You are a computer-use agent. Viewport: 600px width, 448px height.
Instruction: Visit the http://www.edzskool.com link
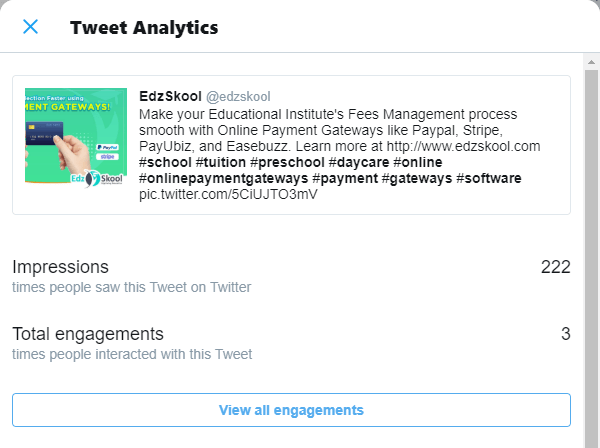pos(463,146)
